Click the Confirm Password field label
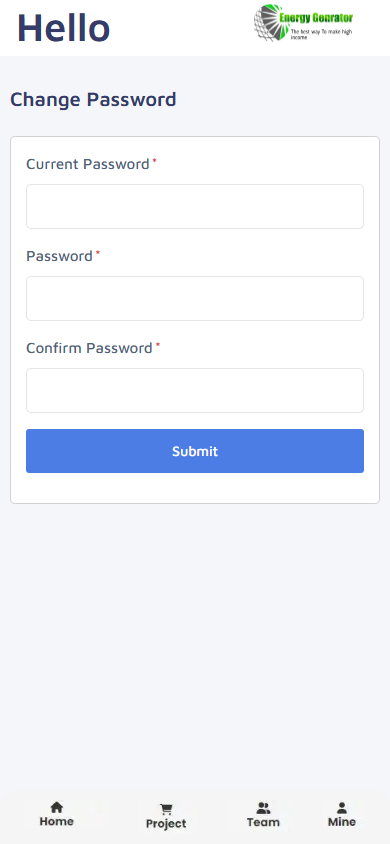 (89, 348)
